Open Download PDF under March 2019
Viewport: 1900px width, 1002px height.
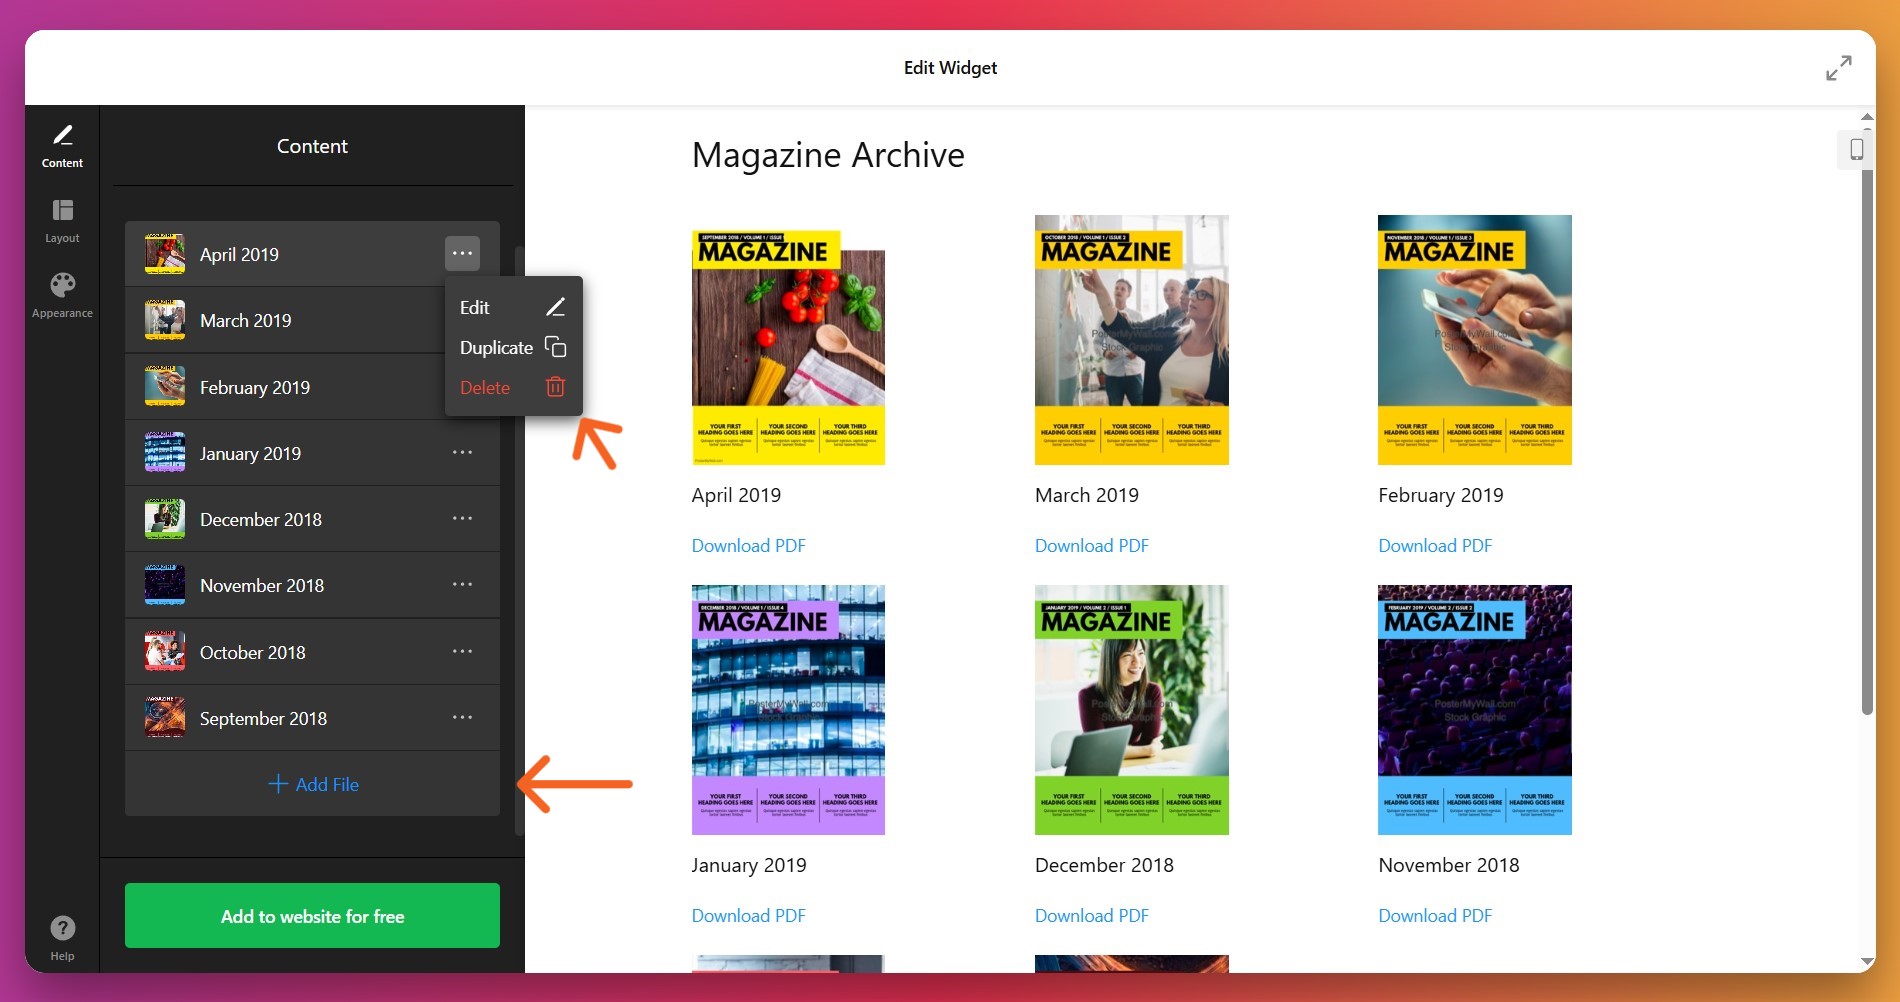[x=1091, y=545]
